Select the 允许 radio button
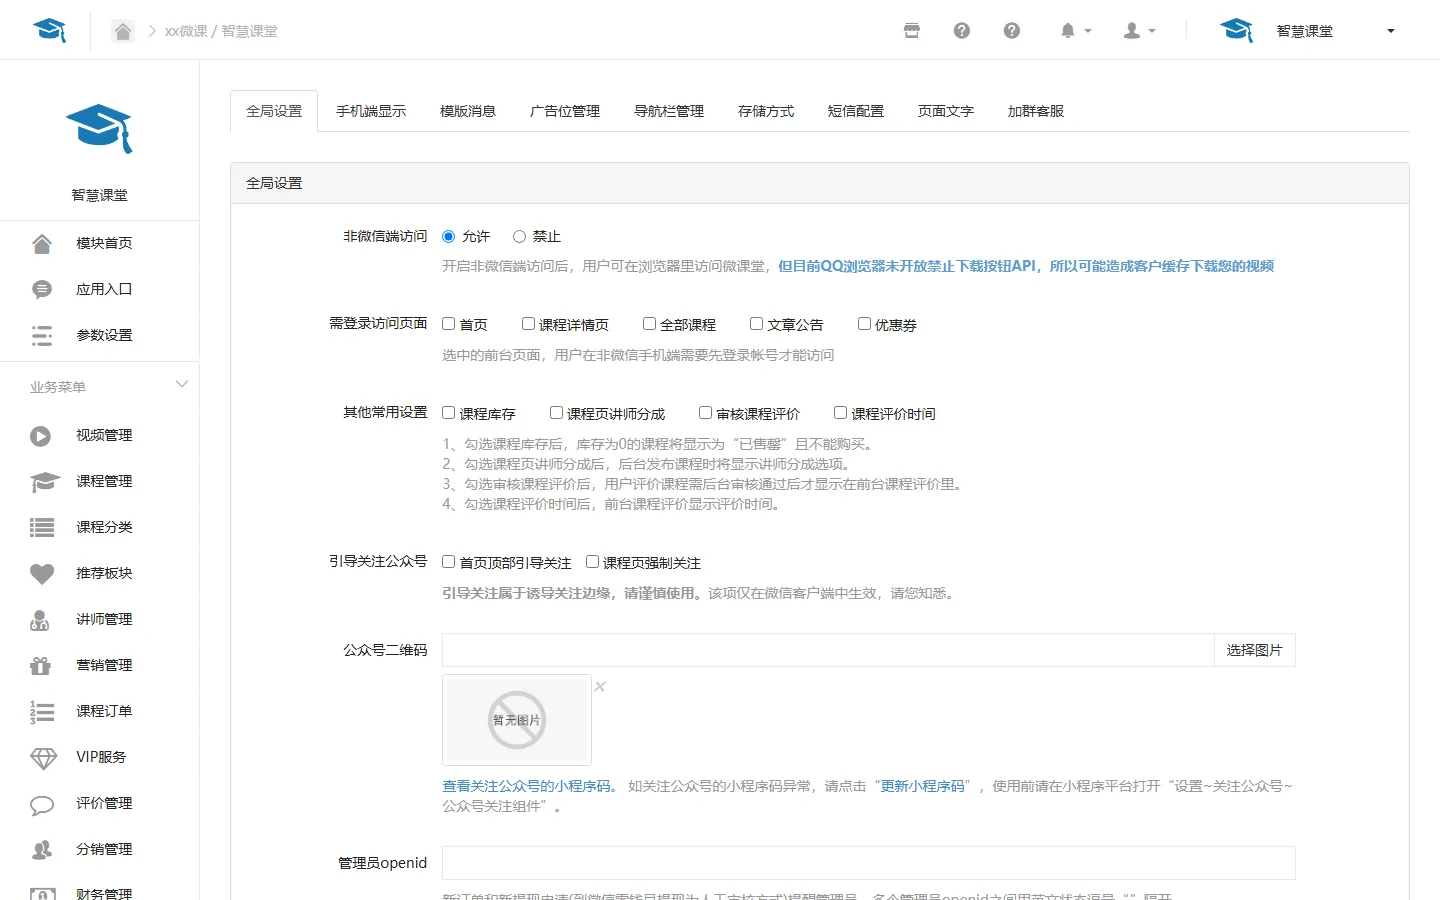Screen dimensions: 1440x900 [x=449, y=236]
